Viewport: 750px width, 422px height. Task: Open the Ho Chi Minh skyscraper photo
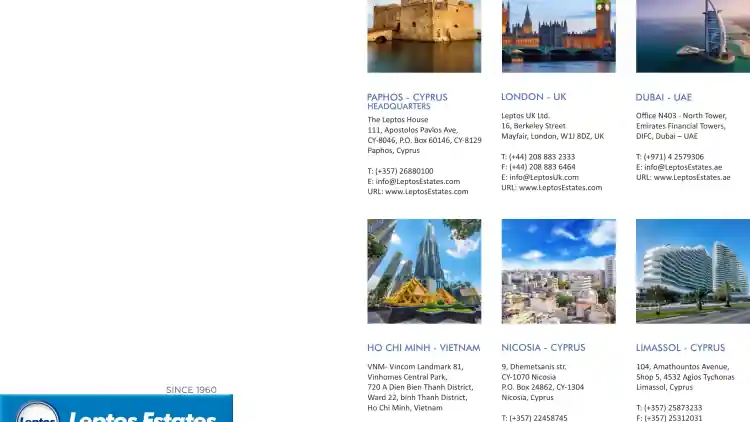point(424,271)
